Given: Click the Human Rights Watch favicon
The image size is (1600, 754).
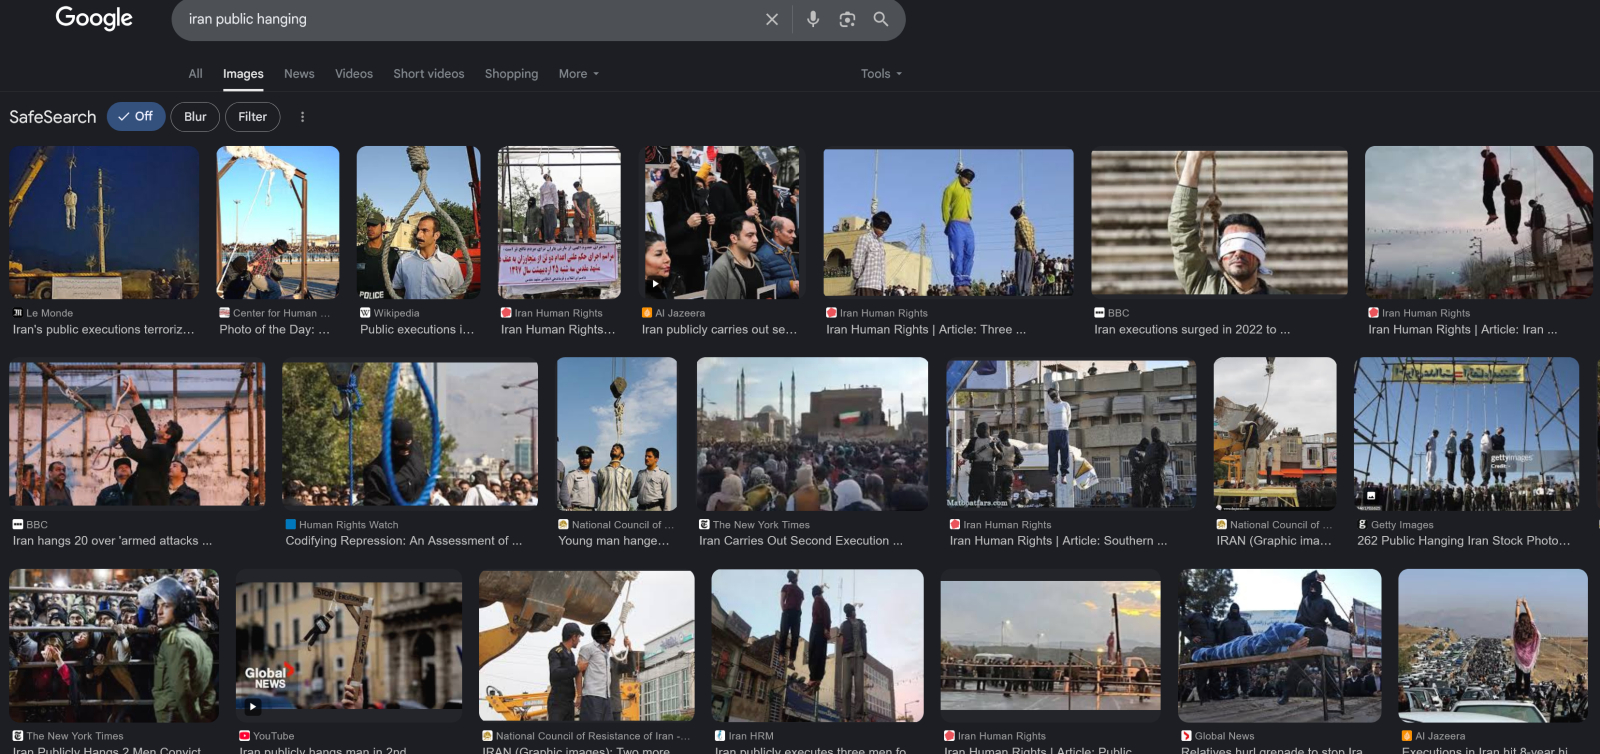Looking at the screenshot, I should pos(291,525).
